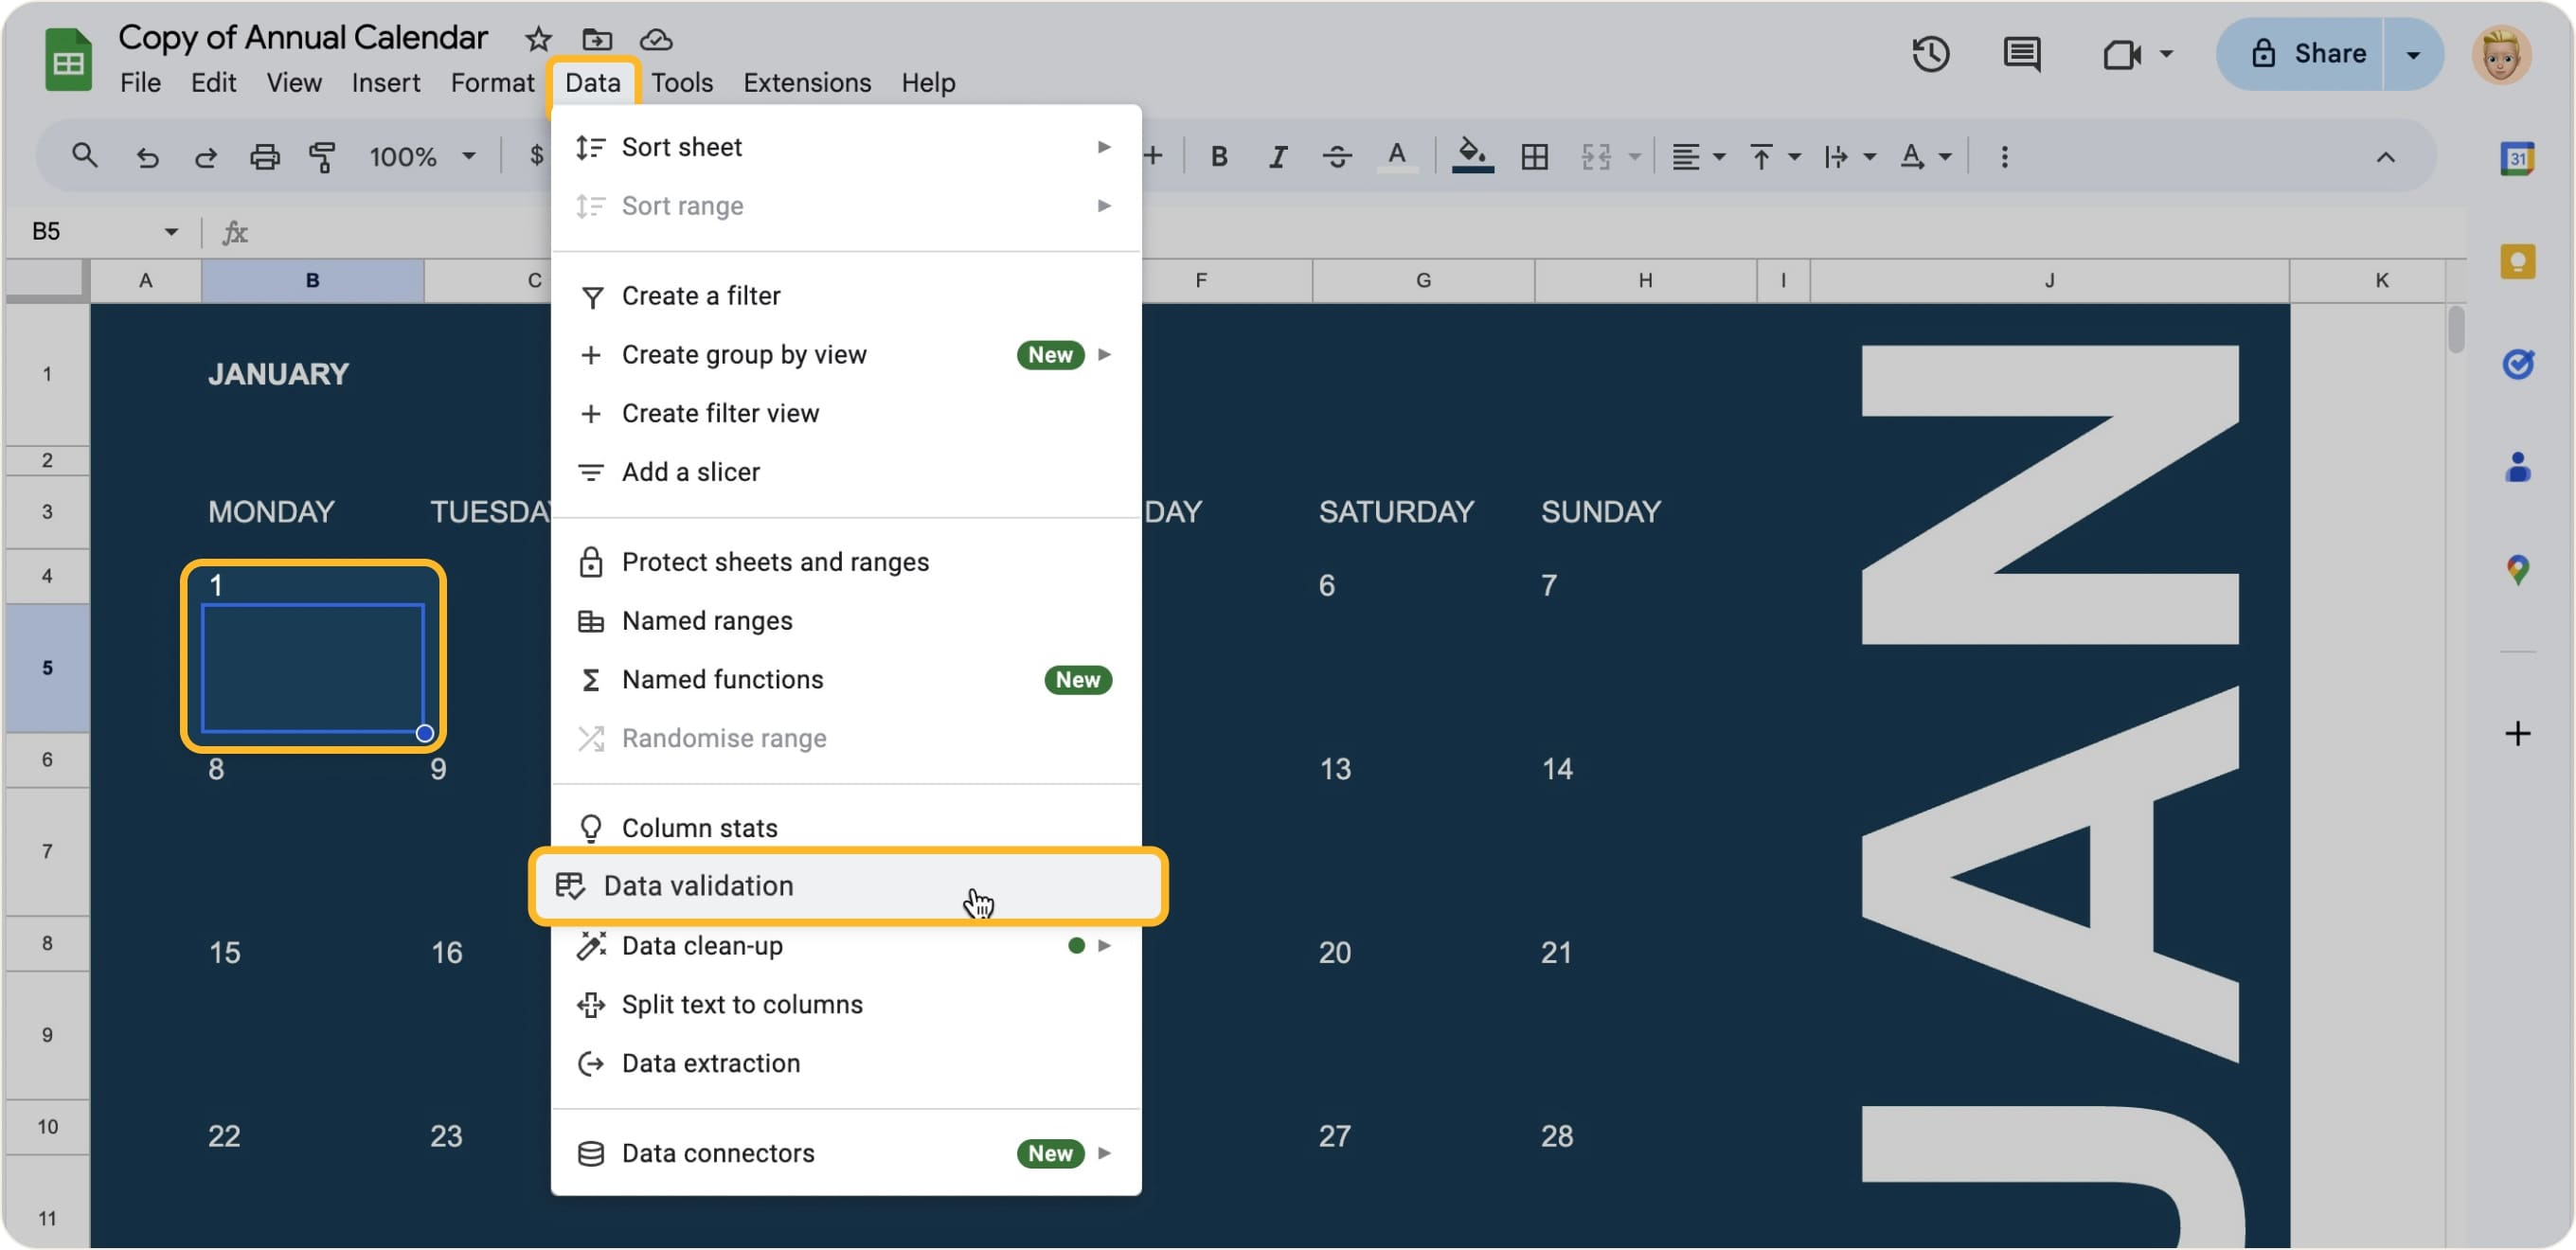Click the Print icon
Image resolution: width=2576 pixels, height=1250 pixels.
[x=264, y=156]
